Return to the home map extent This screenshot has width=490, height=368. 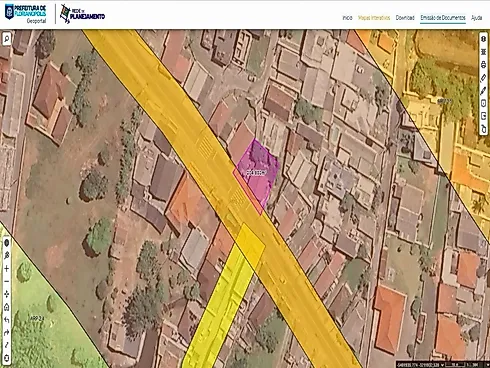coord(6,307)
